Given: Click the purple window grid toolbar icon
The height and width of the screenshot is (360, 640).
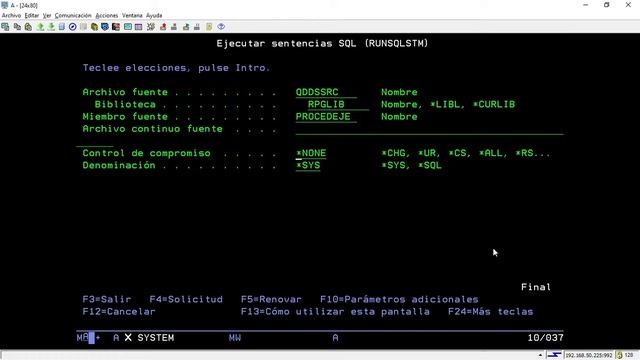Looking at the screenshot, I should (x=138, y=27).
